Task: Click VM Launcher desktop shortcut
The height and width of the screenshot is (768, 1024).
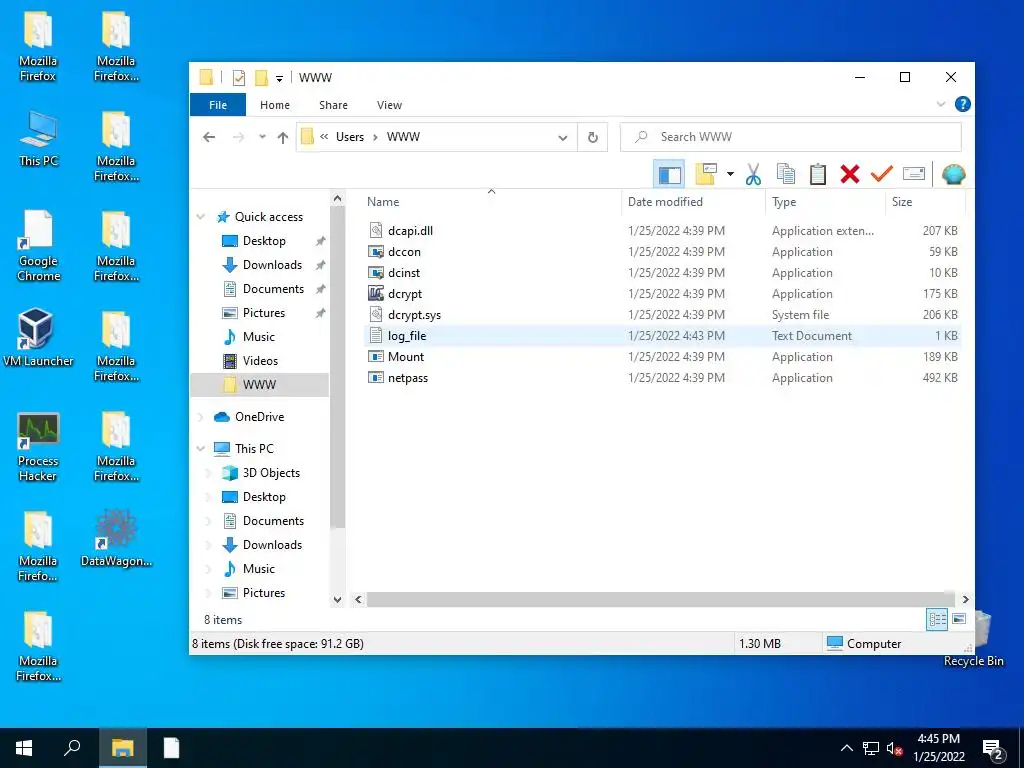Action: 38,338
